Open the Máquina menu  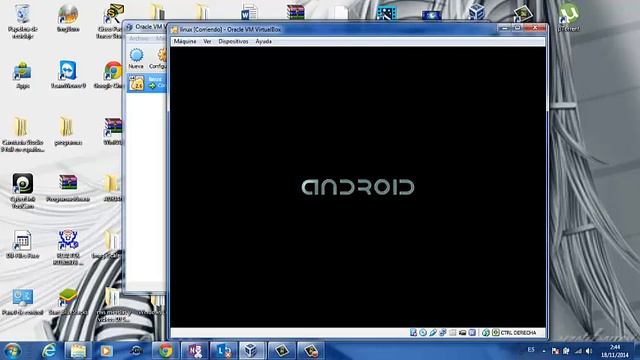[x=185, y=41]
